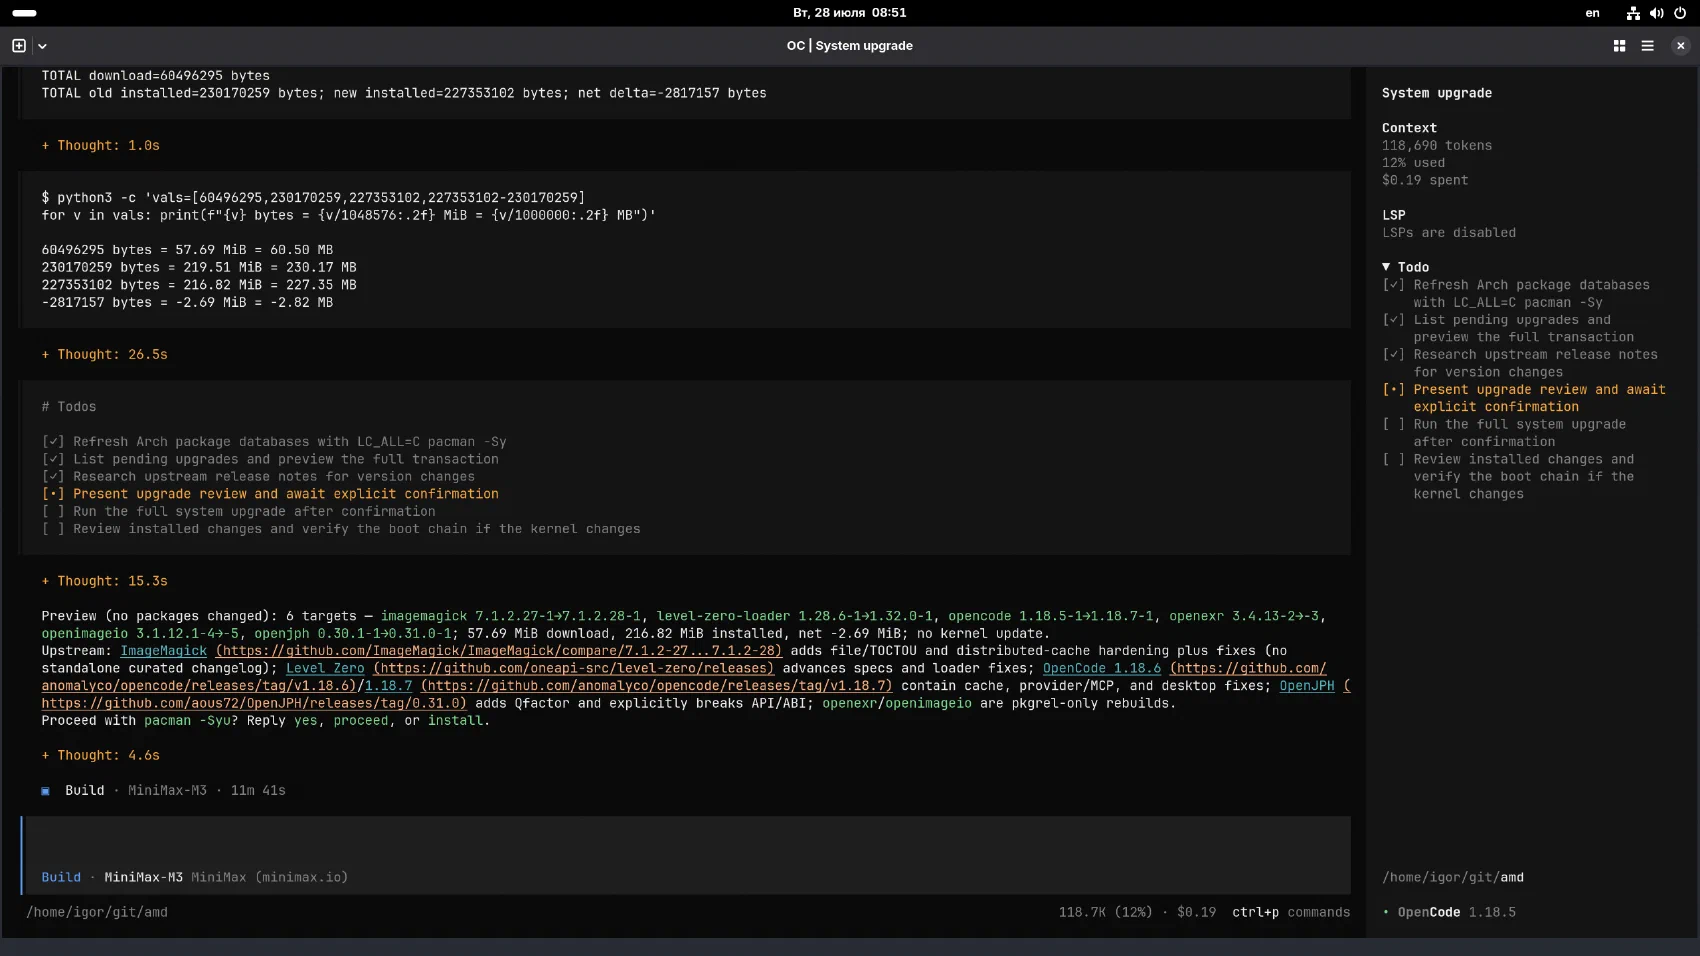Click 'LSPs are disabled' text

pyautogui.click(x=1448, y=233)
